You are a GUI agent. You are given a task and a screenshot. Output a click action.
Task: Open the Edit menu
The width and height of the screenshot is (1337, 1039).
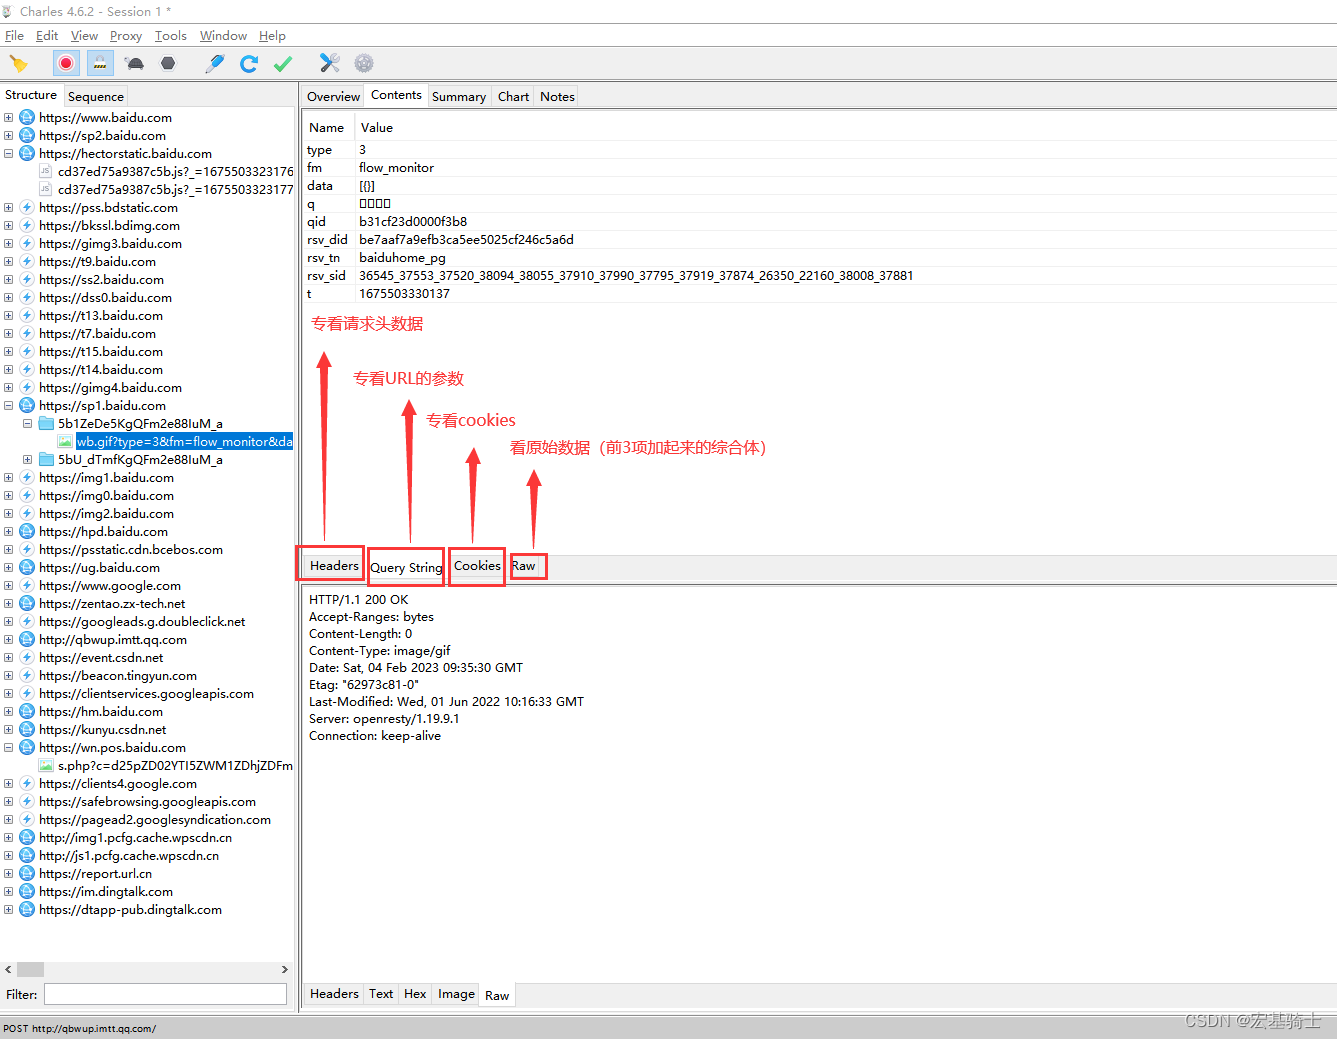pos(47,36)
